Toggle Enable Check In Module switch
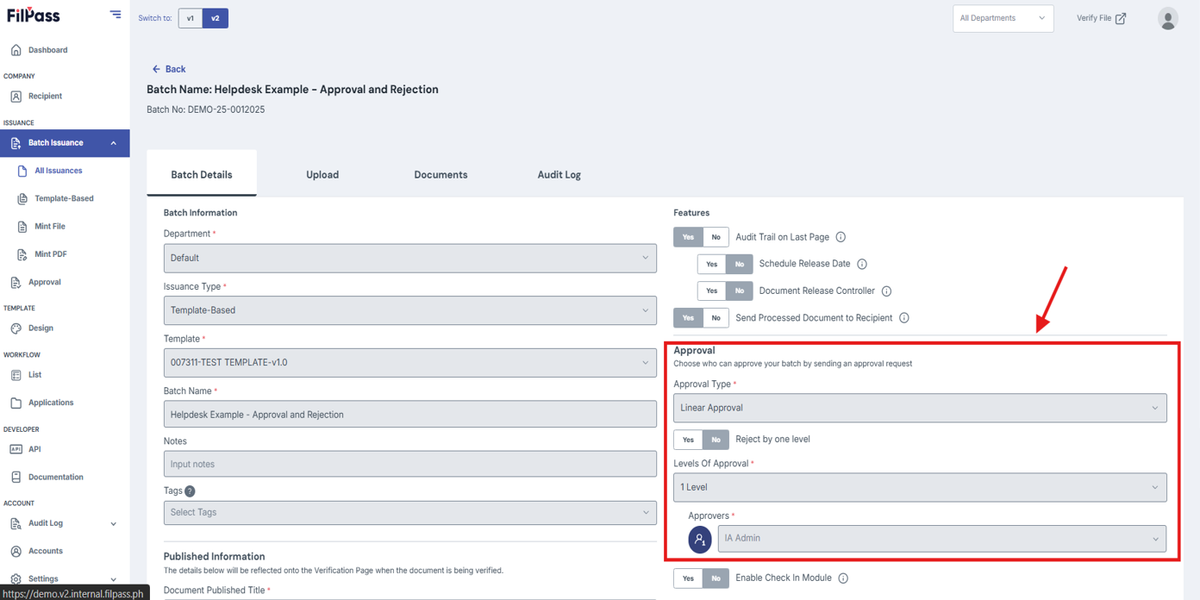The width and height of the screenshot is (1200, 600). (x=701, y=578)
